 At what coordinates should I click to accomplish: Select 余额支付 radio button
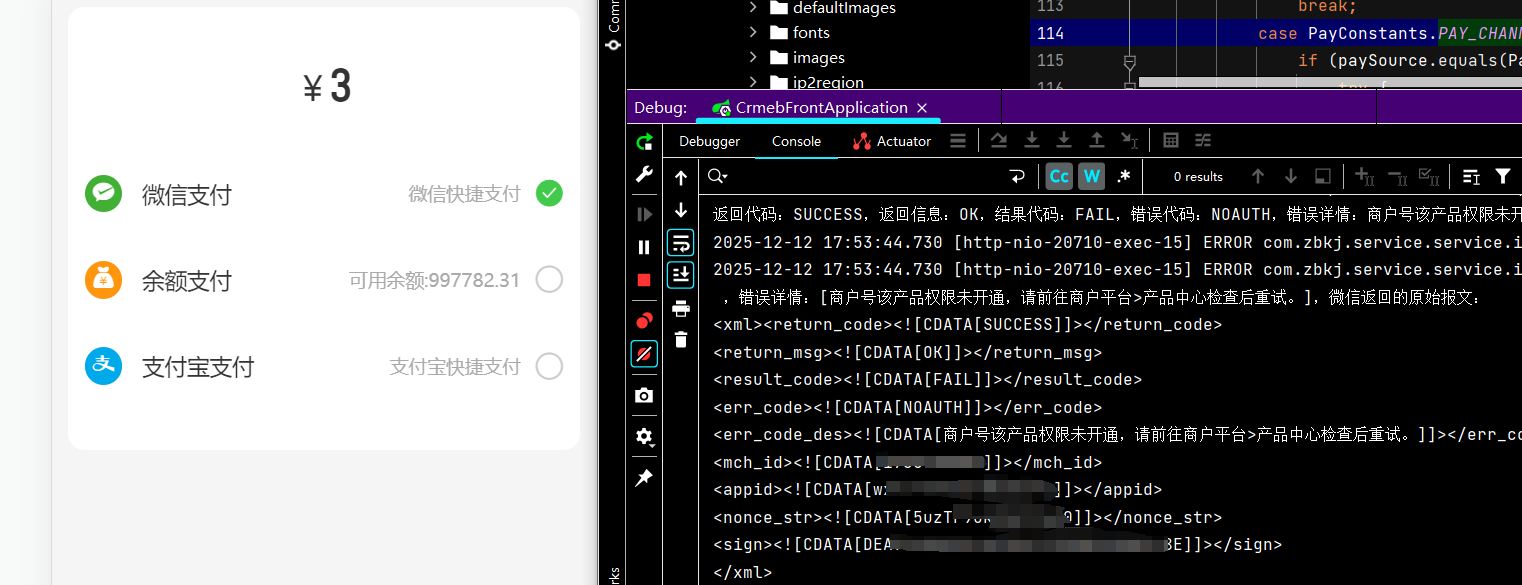point(549,280)
